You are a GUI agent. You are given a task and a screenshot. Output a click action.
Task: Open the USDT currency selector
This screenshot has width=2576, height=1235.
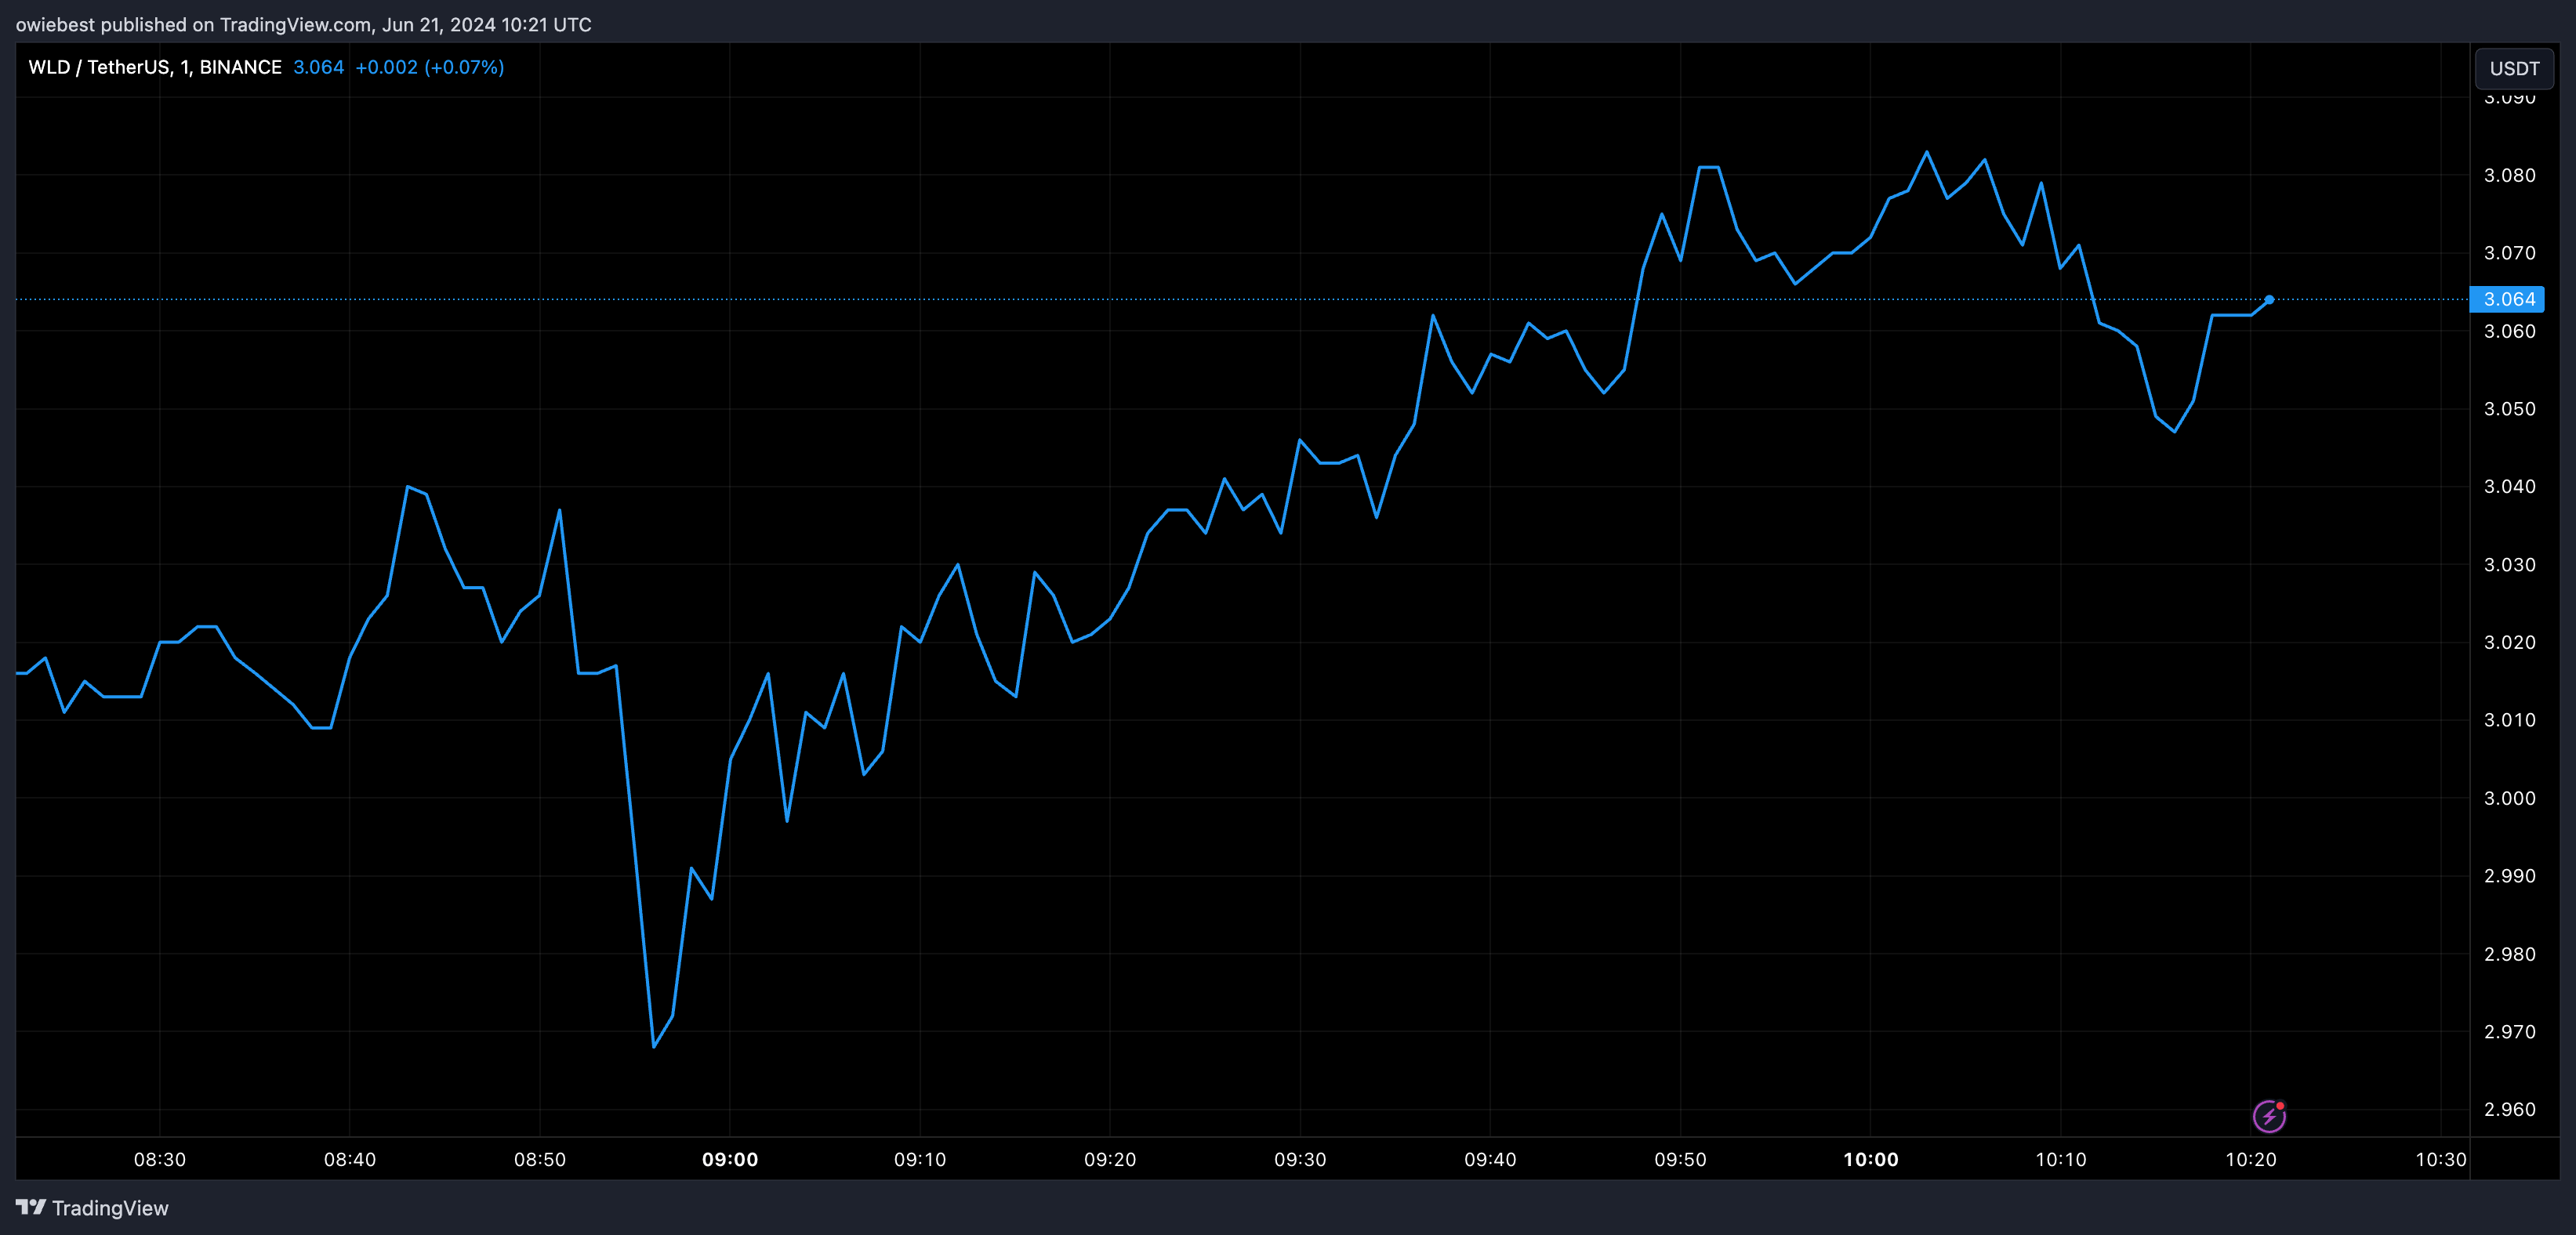(2513, 68)
